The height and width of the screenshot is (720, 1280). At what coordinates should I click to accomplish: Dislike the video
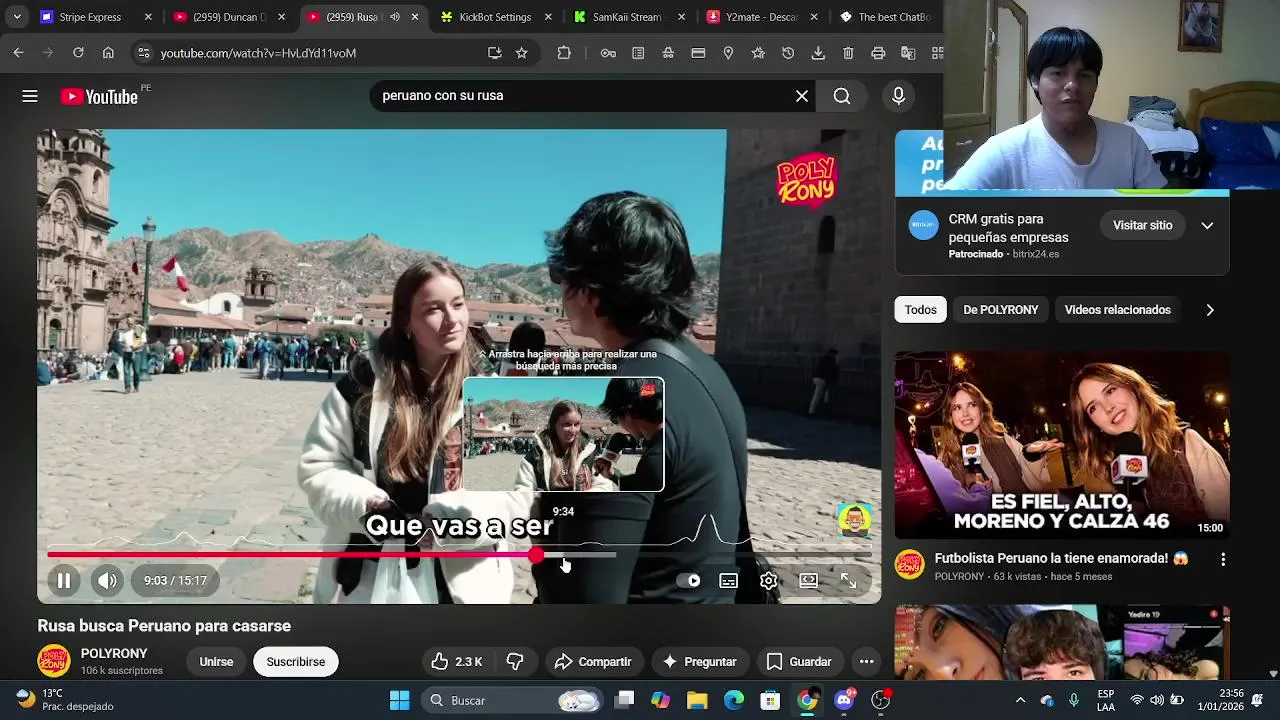coord(515,662)
